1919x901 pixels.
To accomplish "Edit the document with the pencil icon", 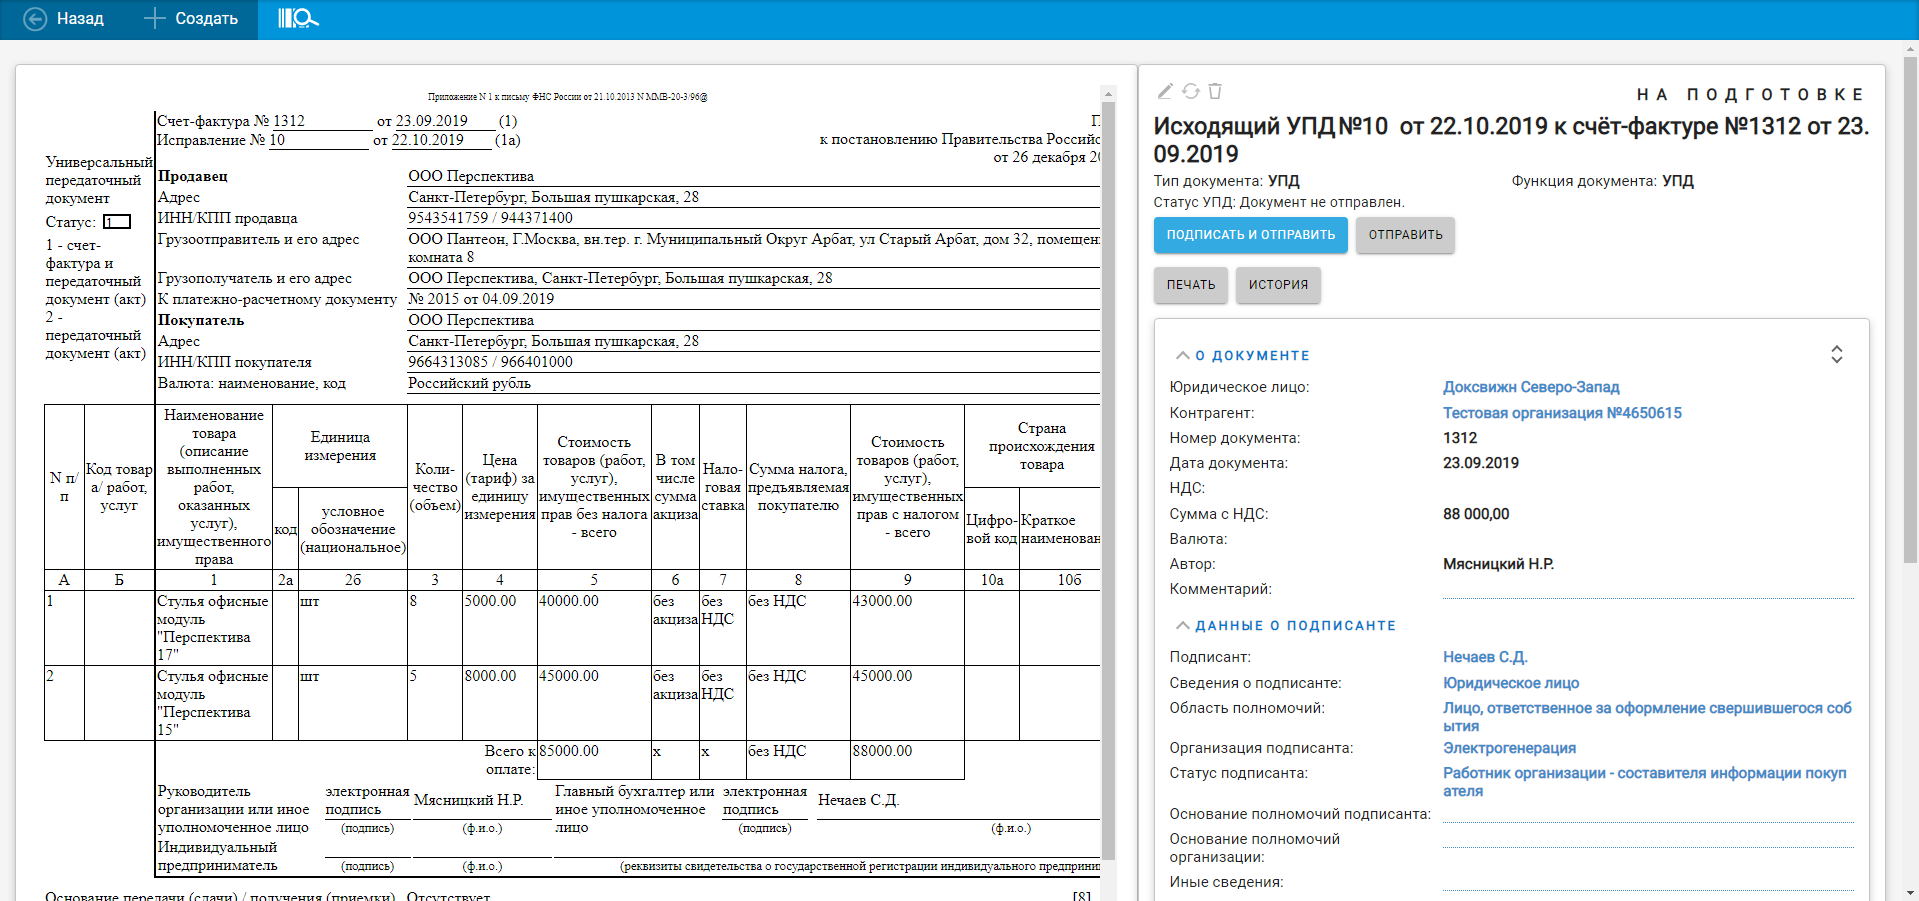I will pyautogui.click(x=1165, y=91).
